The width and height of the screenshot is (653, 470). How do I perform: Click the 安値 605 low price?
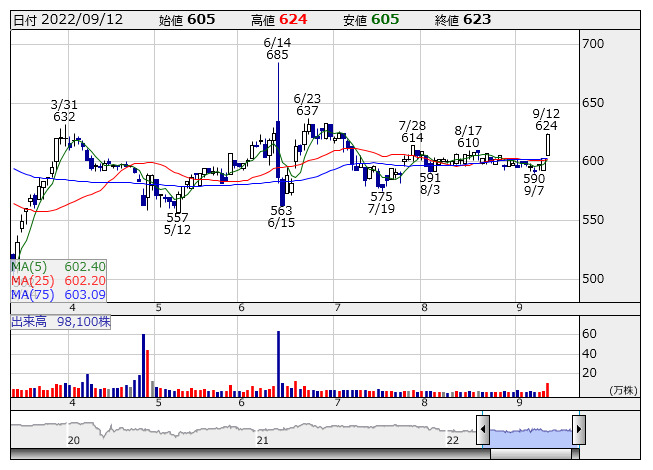(x=371, y=20)
